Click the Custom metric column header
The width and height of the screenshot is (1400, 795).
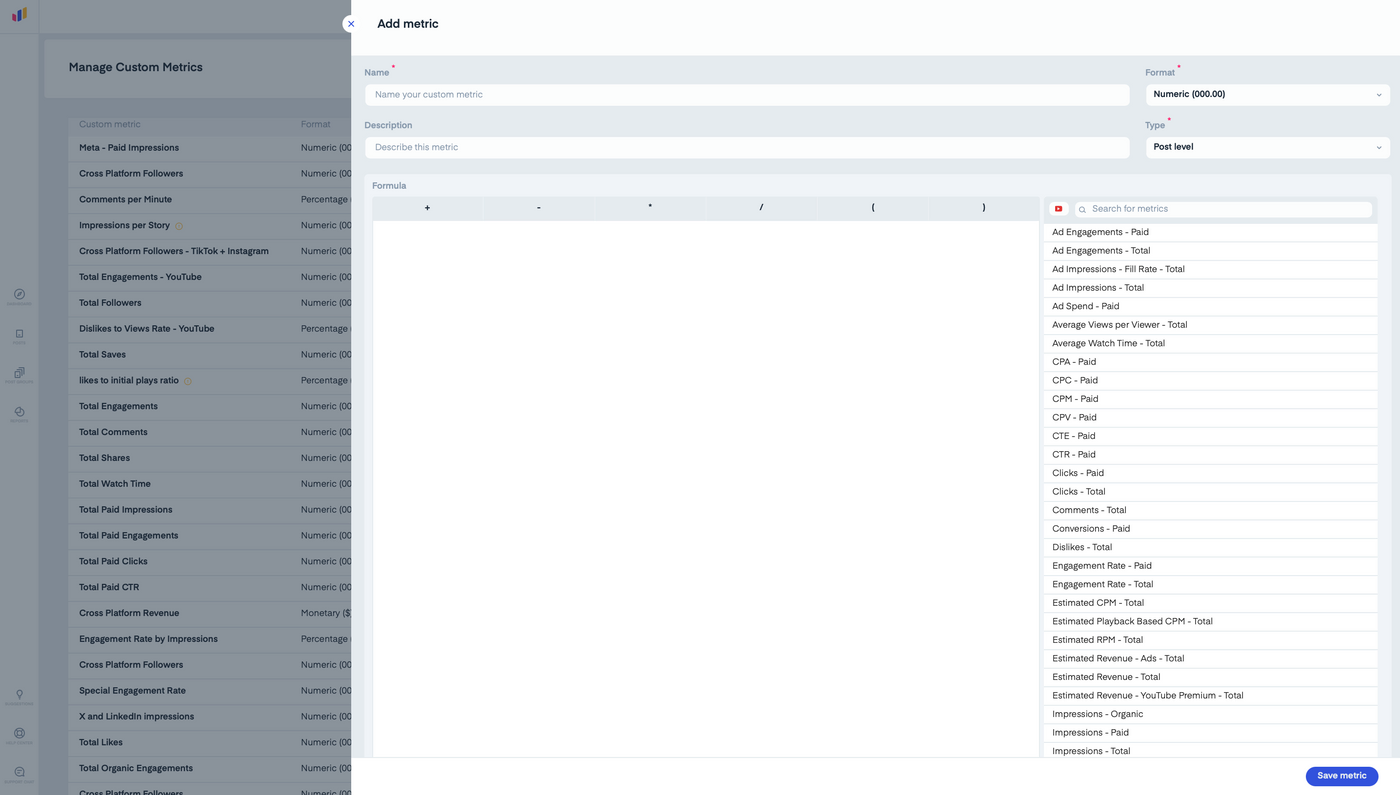[110, 125]
